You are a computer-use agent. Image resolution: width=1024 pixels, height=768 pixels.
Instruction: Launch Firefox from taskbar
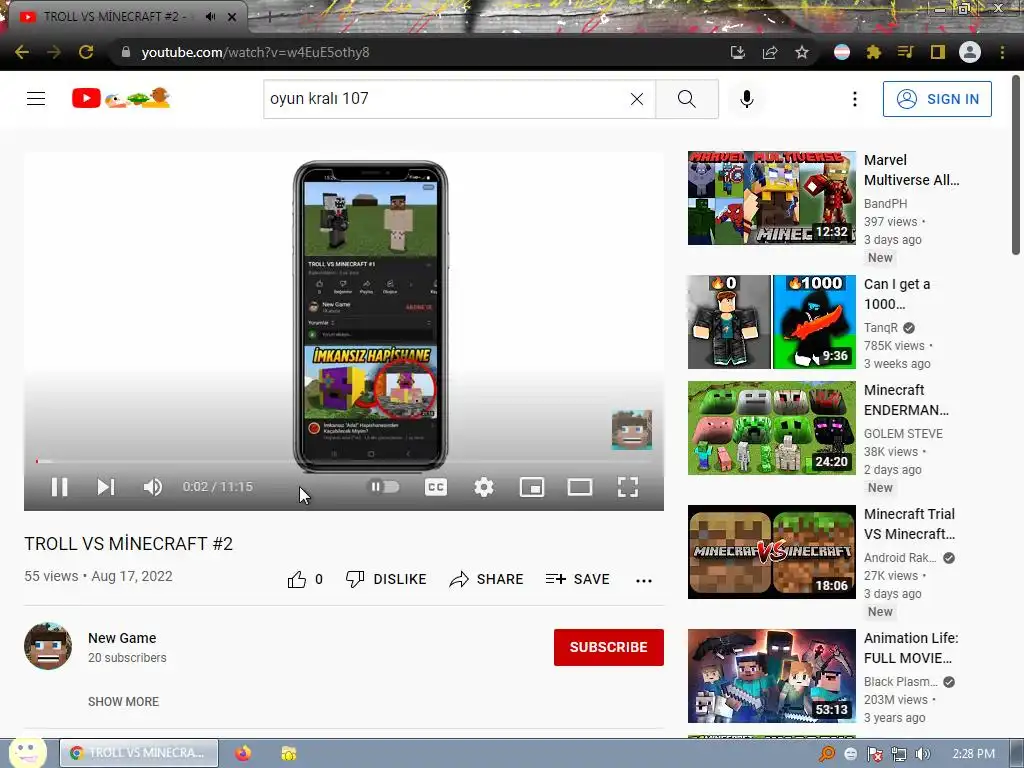243,753
